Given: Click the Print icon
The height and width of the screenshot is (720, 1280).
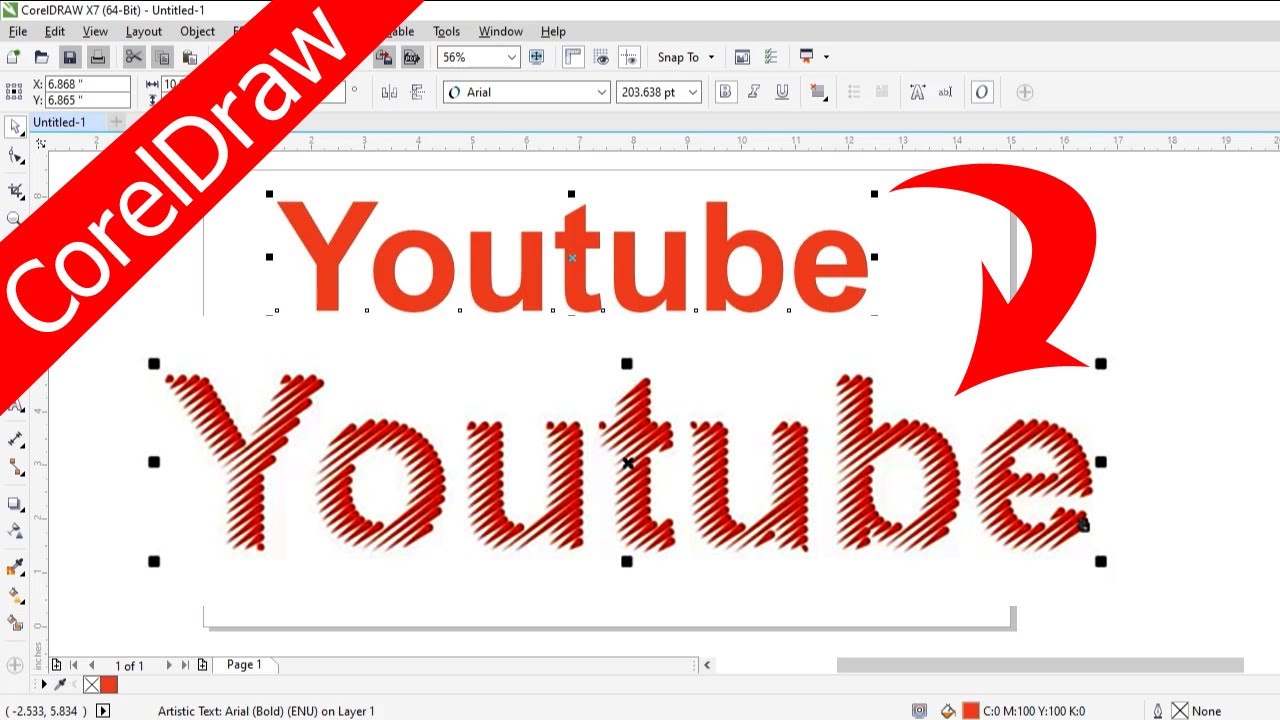Looking at the screenshot, I should point(97,57).
